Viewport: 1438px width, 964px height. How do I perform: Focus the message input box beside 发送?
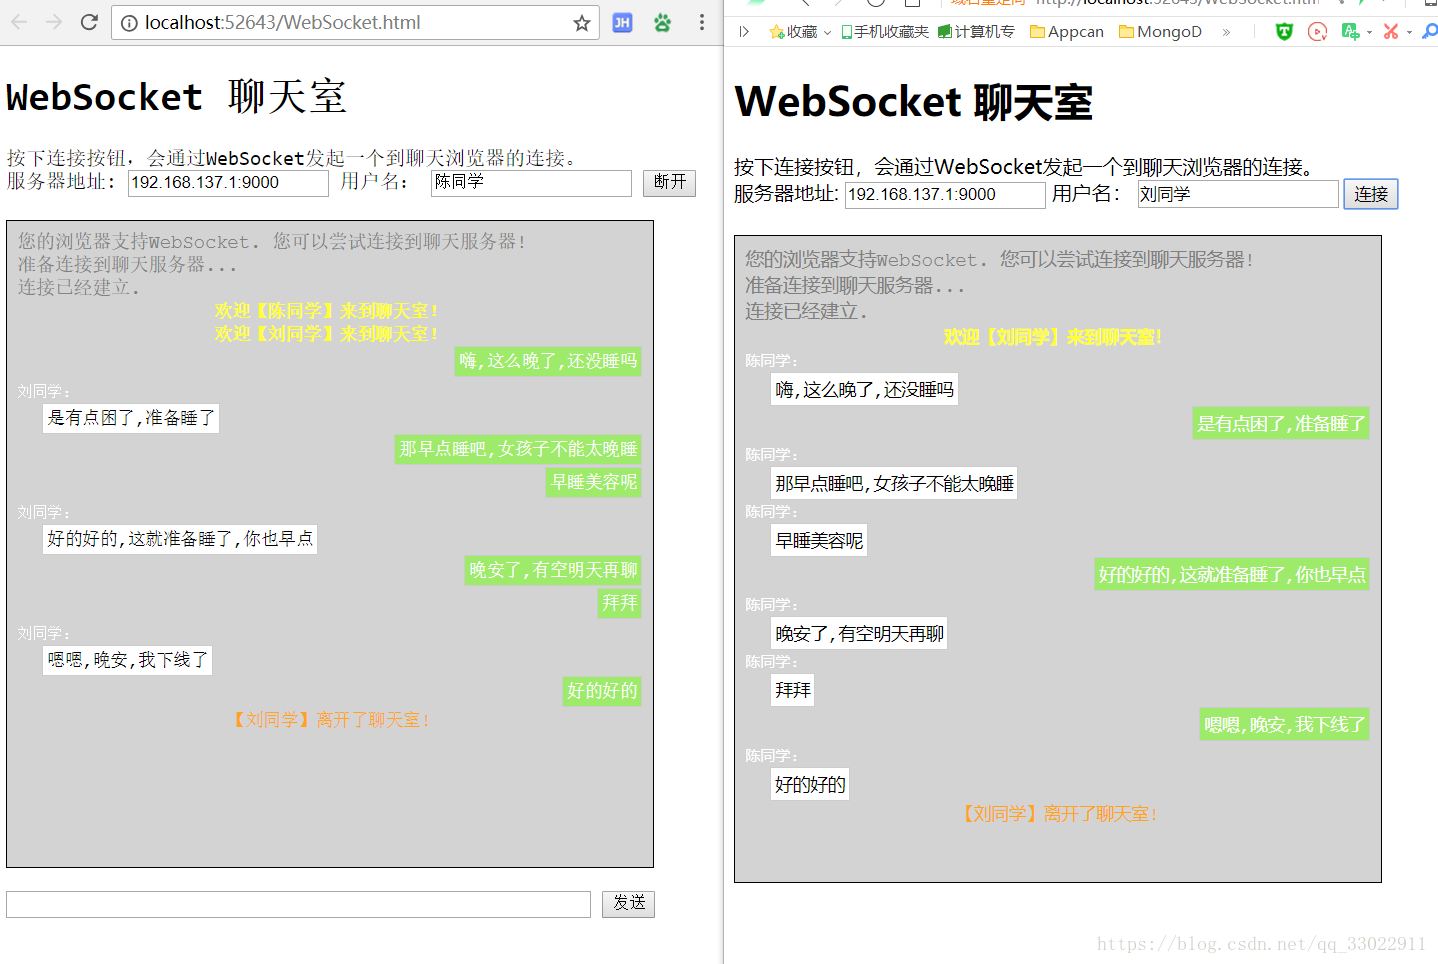point(298,904)
